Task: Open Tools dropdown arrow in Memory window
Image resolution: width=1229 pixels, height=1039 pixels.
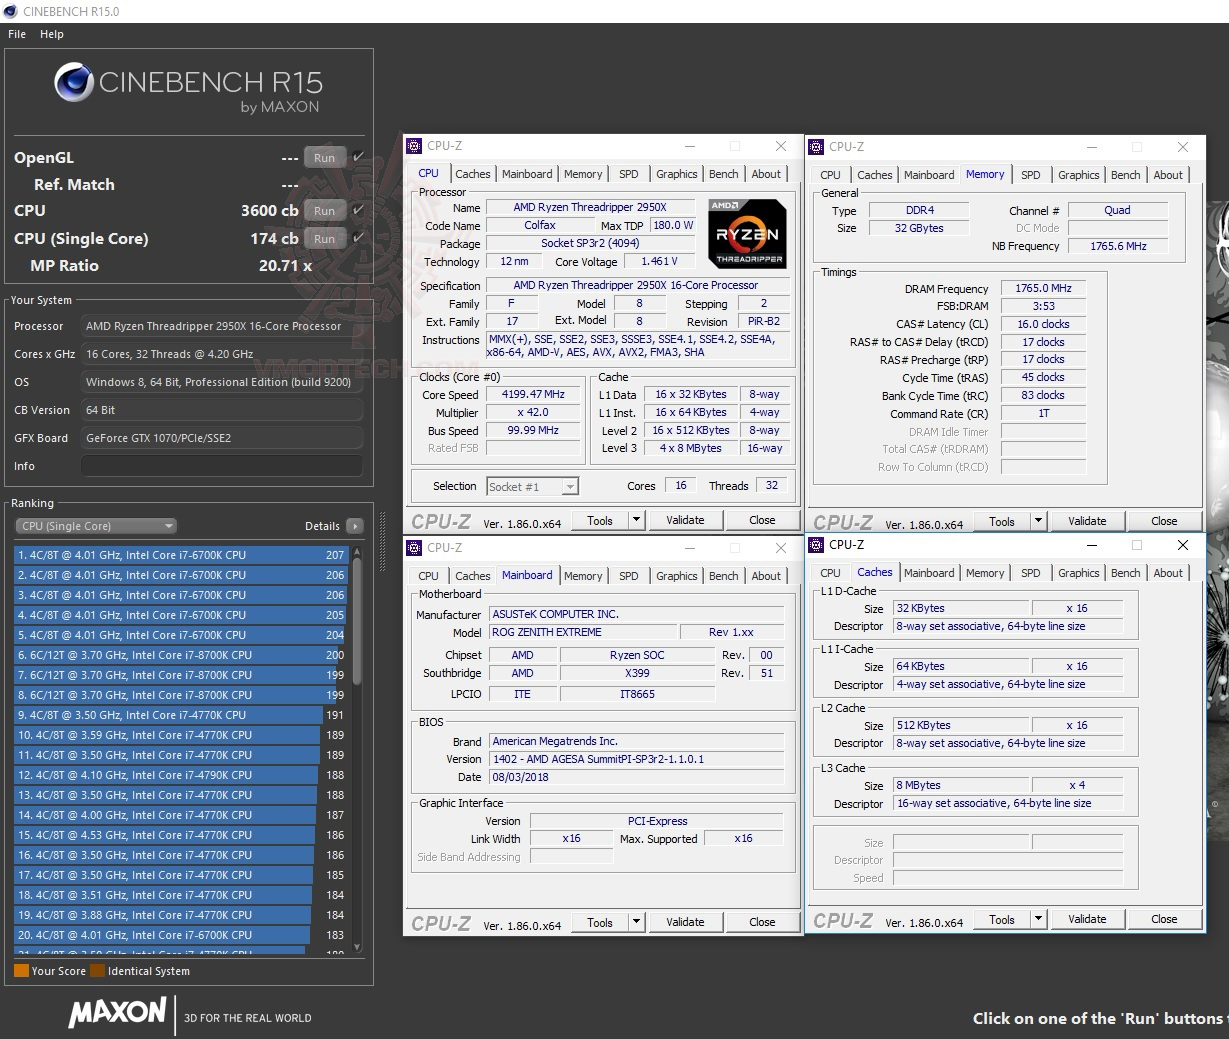Action: 1038,521
